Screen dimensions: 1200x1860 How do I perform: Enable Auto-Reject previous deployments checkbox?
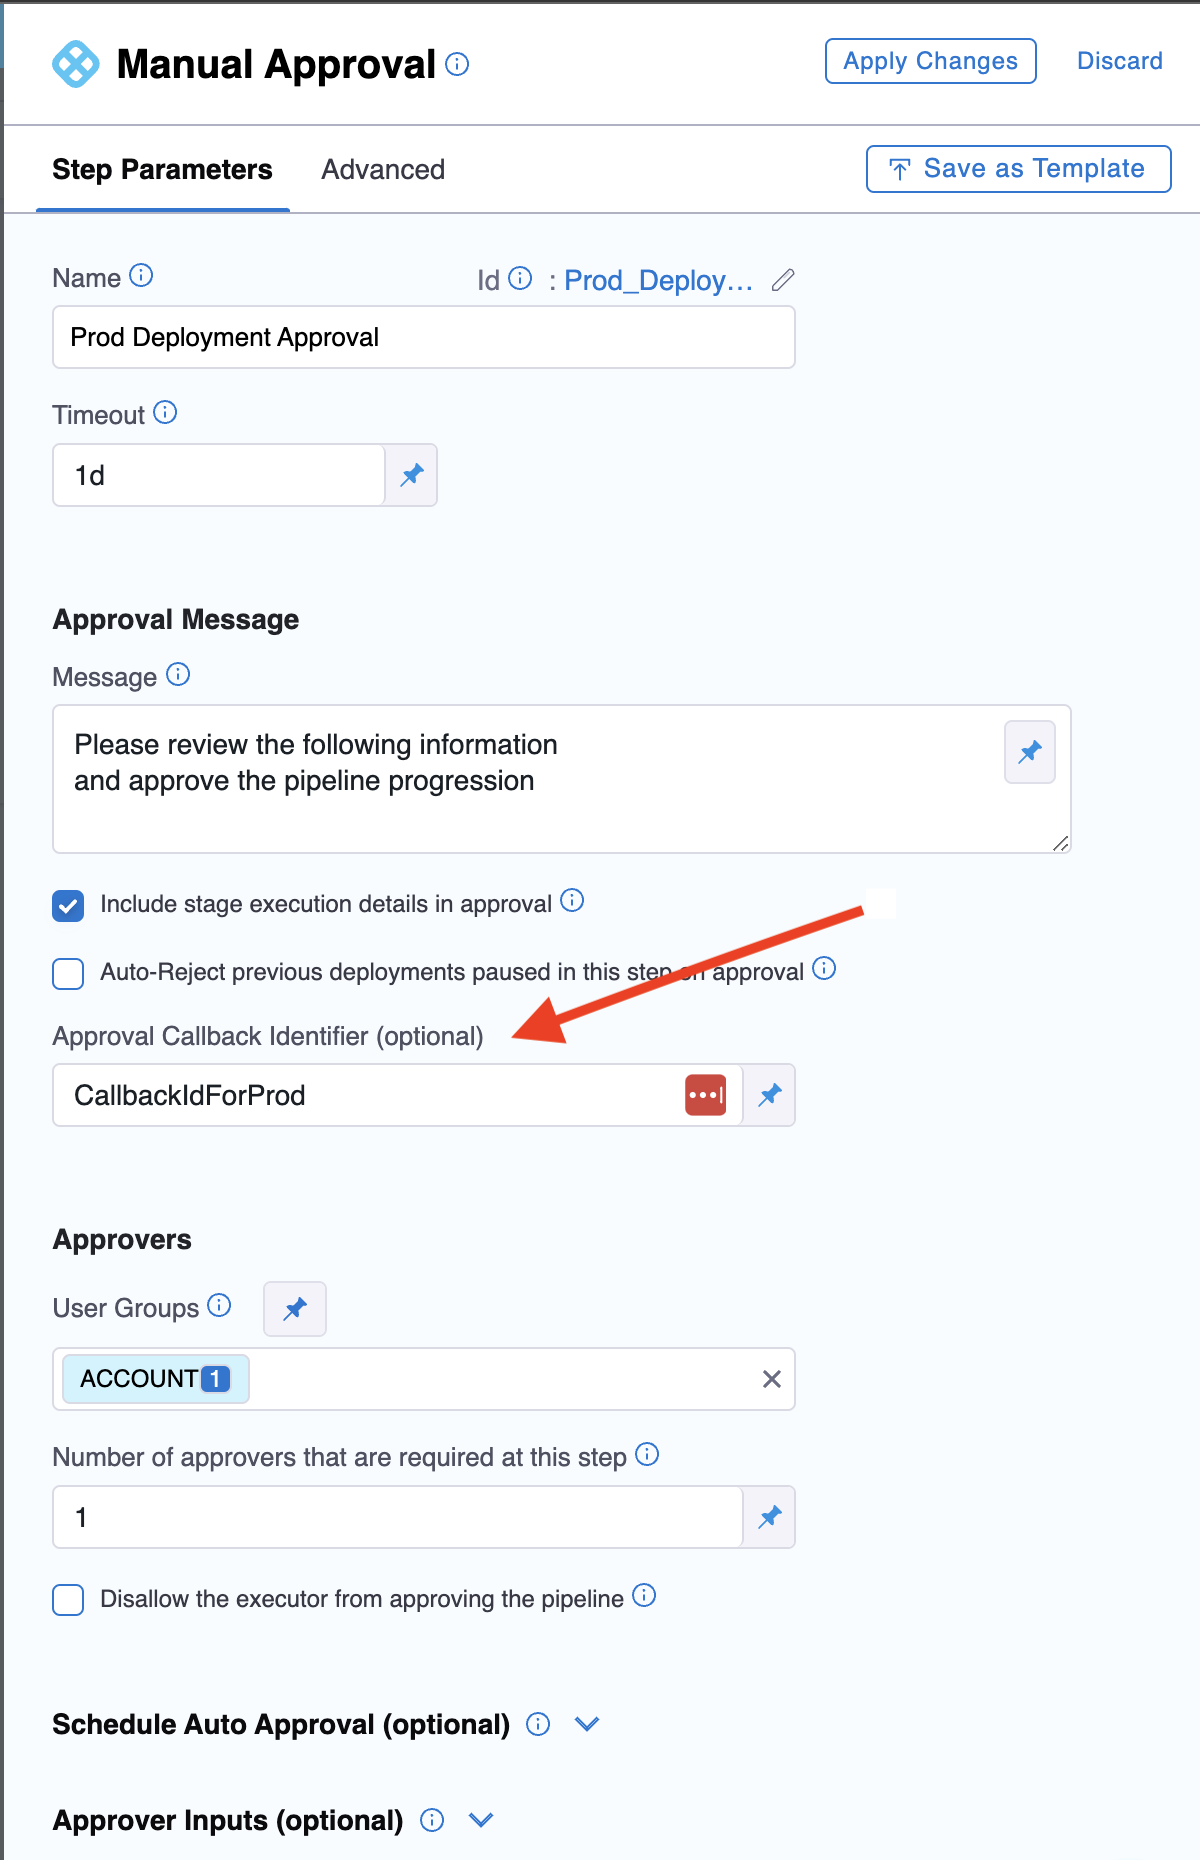point(68,973)
